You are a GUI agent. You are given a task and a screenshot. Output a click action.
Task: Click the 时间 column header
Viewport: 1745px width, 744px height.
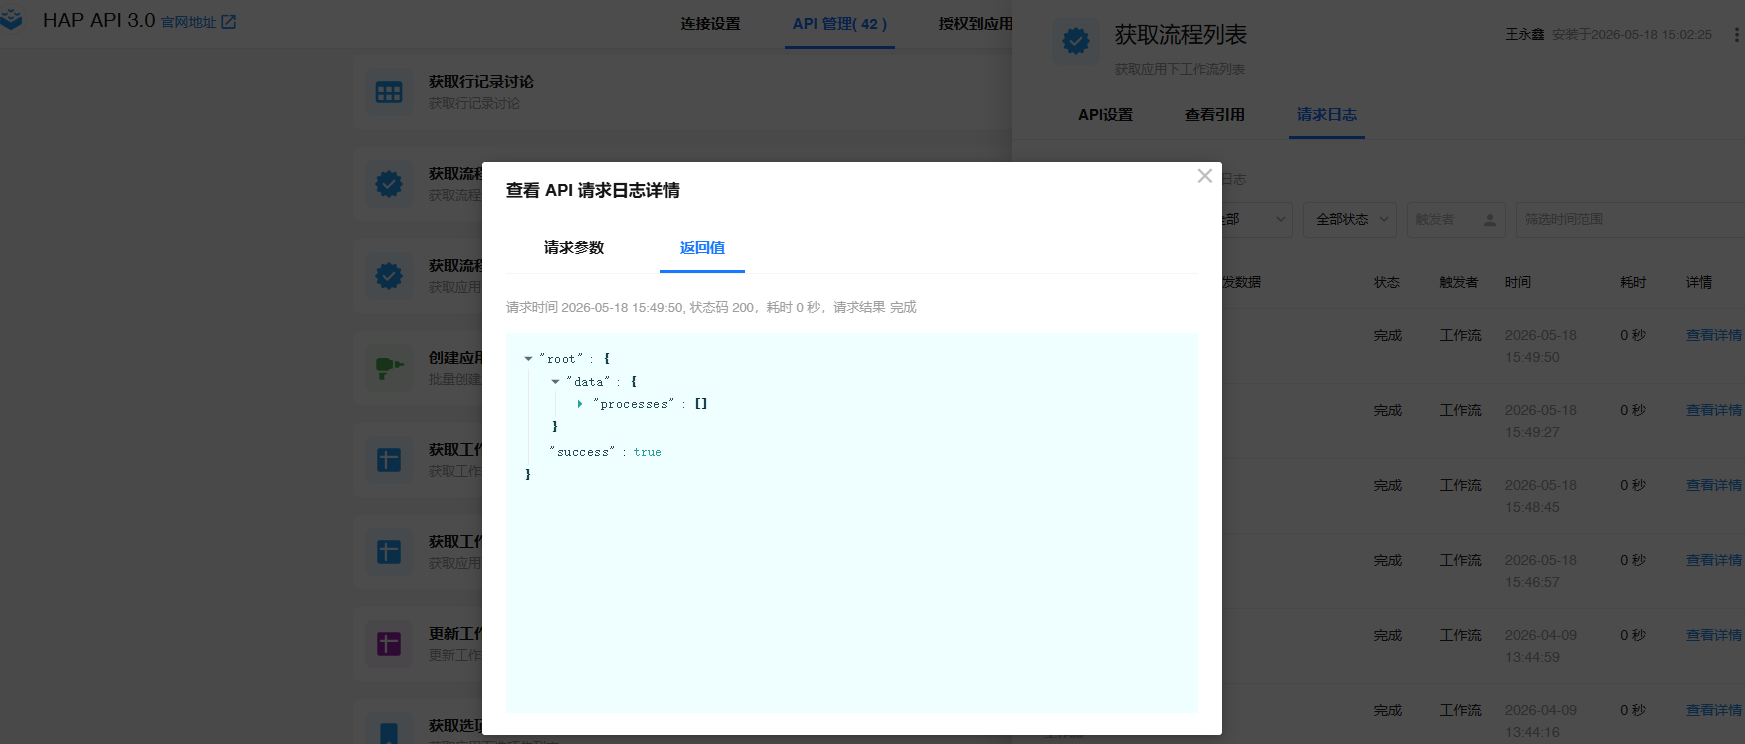click(1518, 283)
